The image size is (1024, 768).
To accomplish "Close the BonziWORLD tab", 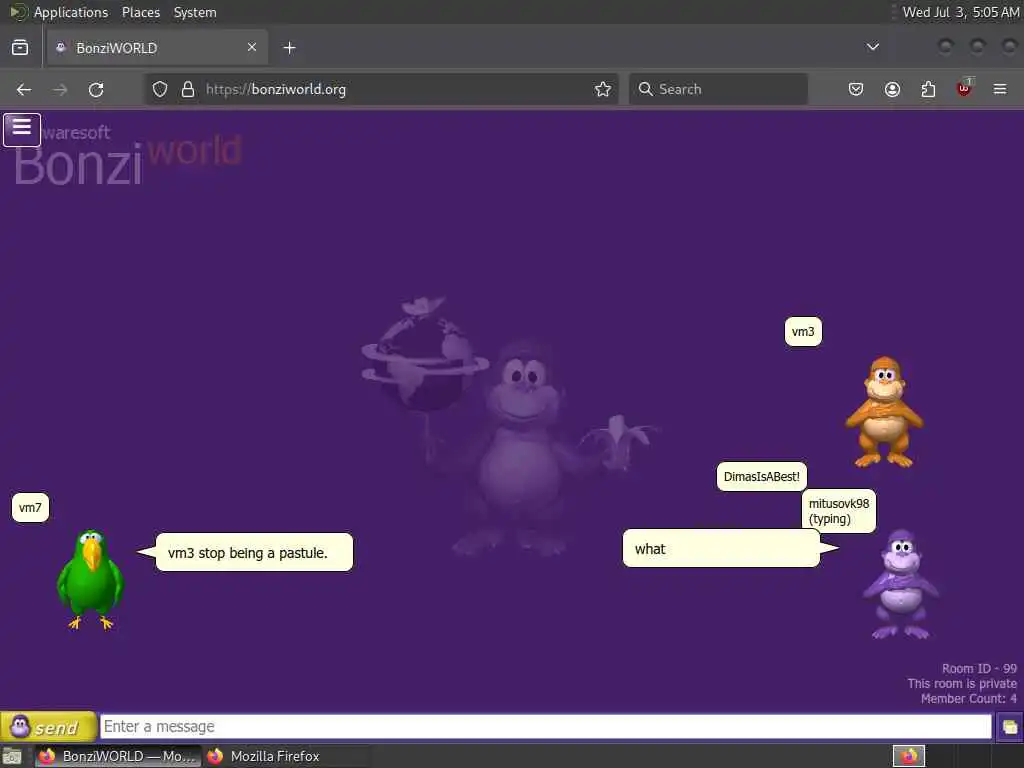I will (x=251, y=47).
